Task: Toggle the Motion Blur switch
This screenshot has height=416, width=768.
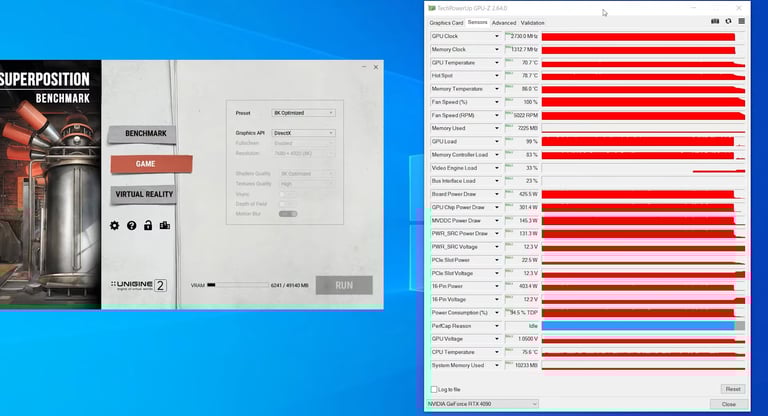Action: click(x=288, y=214)
